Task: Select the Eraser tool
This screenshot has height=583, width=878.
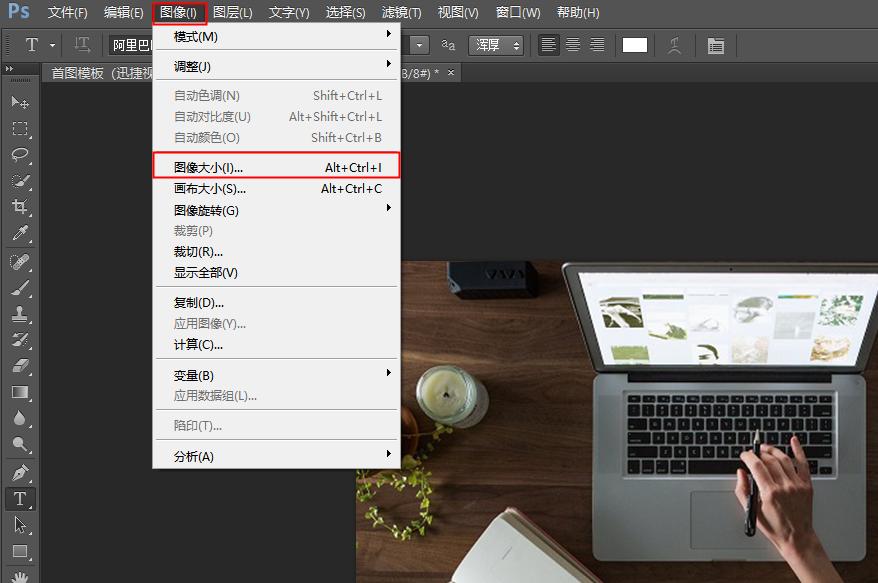Action: coord(17,368)
